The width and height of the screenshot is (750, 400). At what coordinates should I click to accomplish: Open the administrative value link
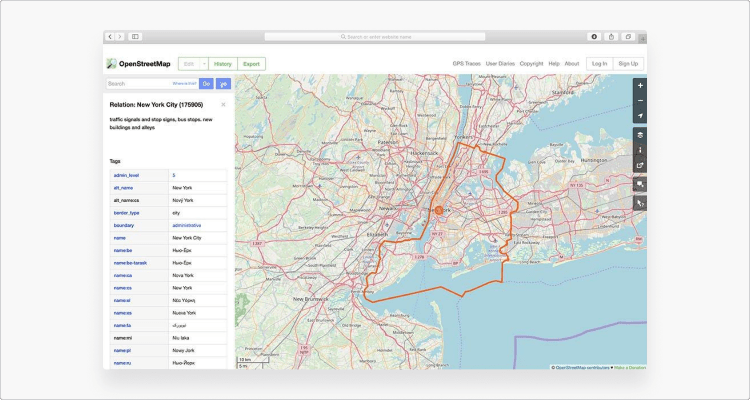click(x=187, y=225)
